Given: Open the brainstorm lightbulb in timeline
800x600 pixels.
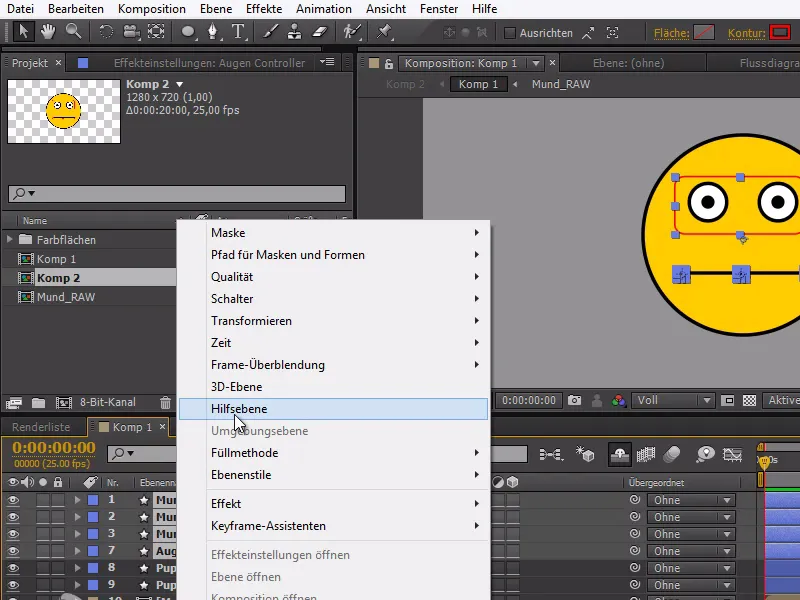Looking at the screenshot, I should [x=706, y=454].
